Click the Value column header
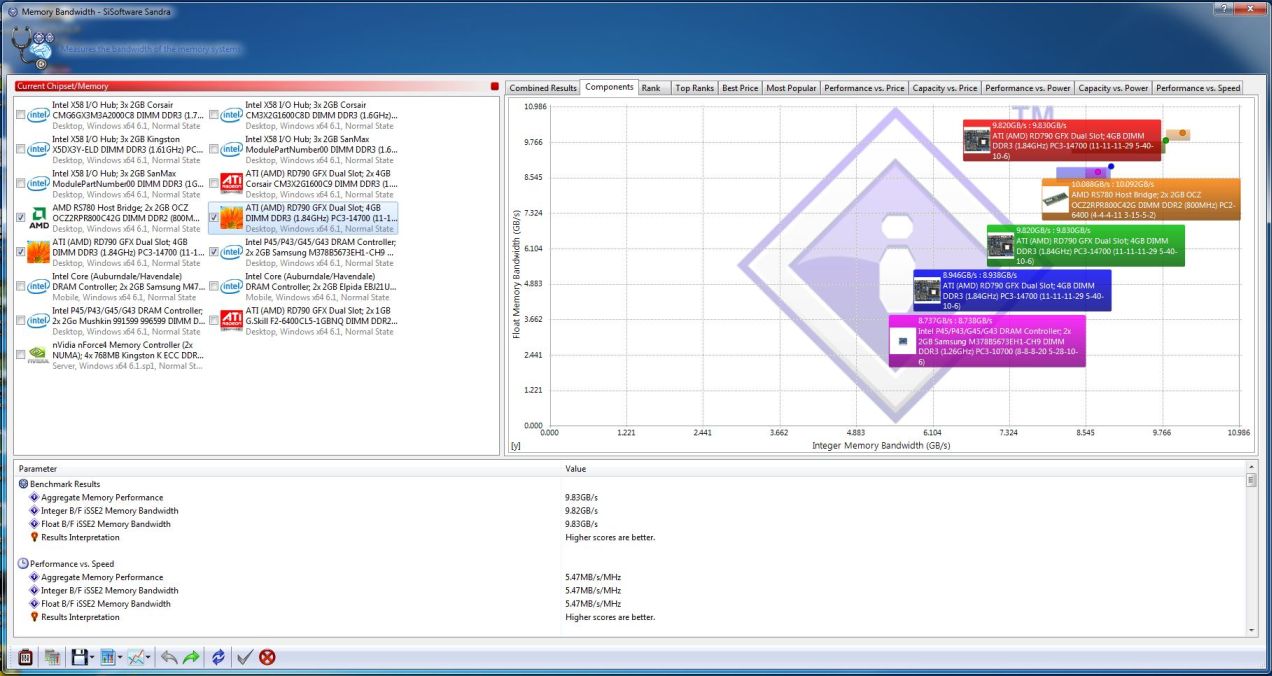 click(x=903, y=468)
